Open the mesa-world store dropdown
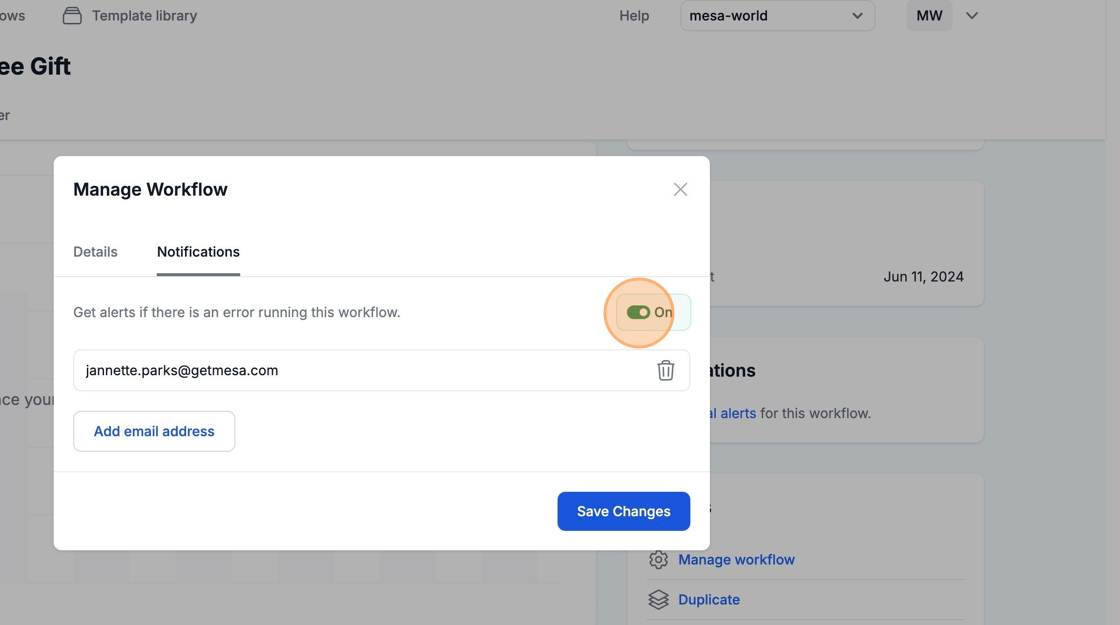The image size is (1120, 625). click(x=777, y=16)
